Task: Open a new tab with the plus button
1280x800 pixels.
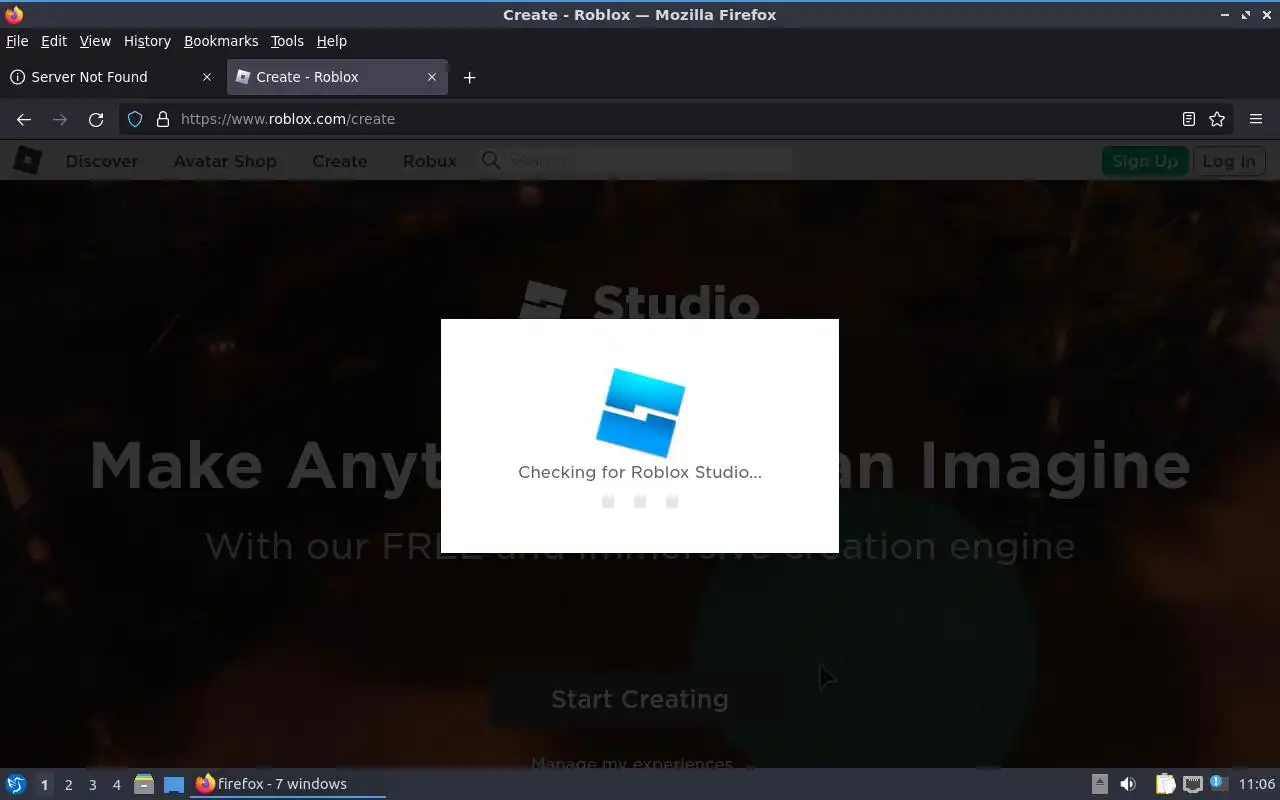Action: click(x=469, y=77)
